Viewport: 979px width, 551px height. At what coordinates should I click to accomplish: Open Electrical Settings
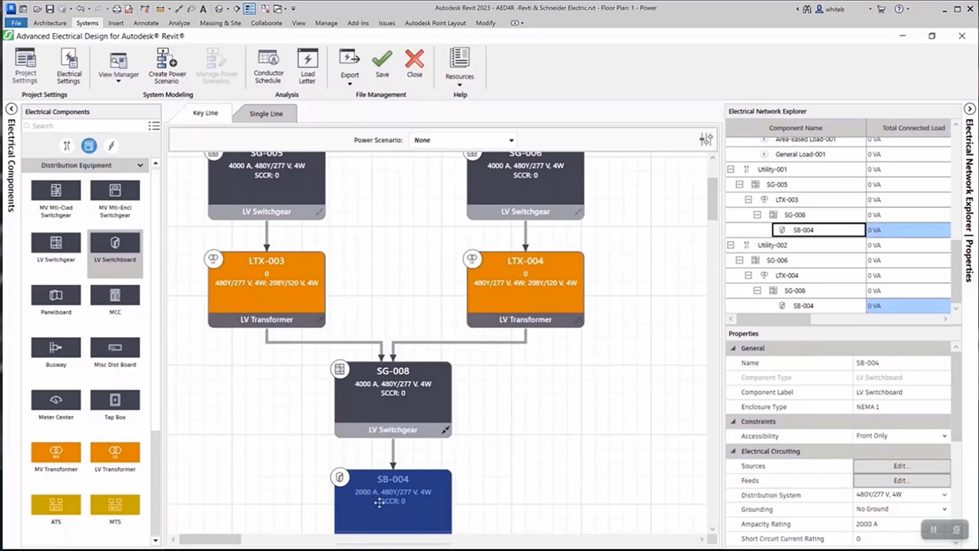pyautogui.click(x=69, y=66)
